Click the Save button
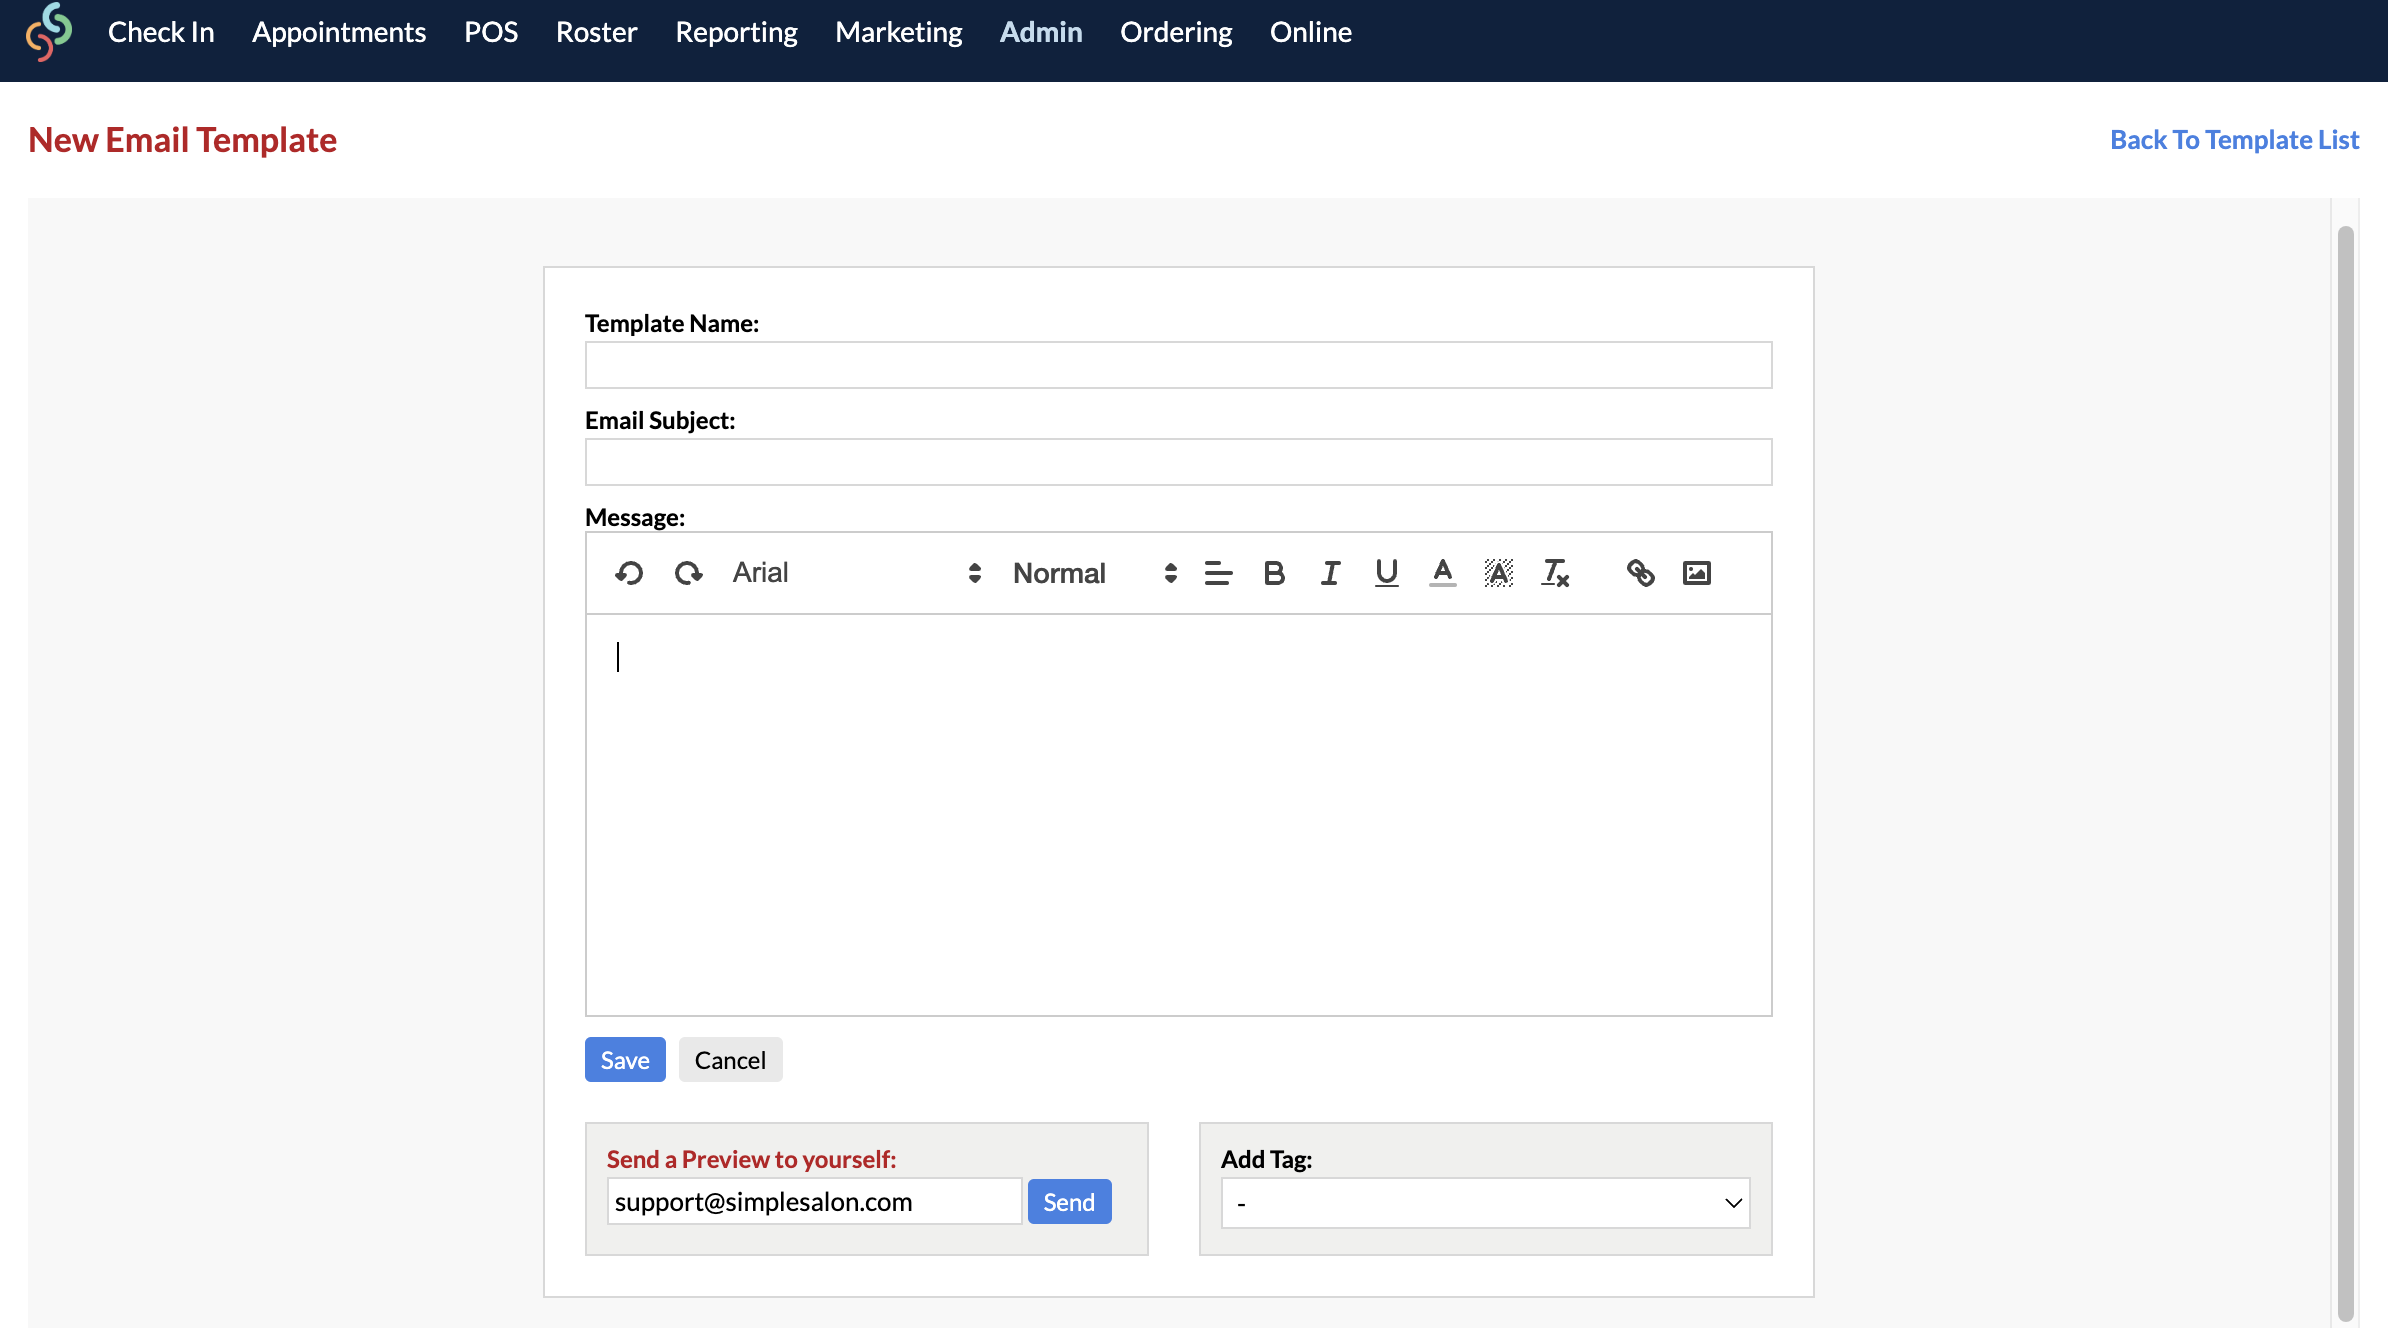2388x1330 pixels. coord(625,1060)
